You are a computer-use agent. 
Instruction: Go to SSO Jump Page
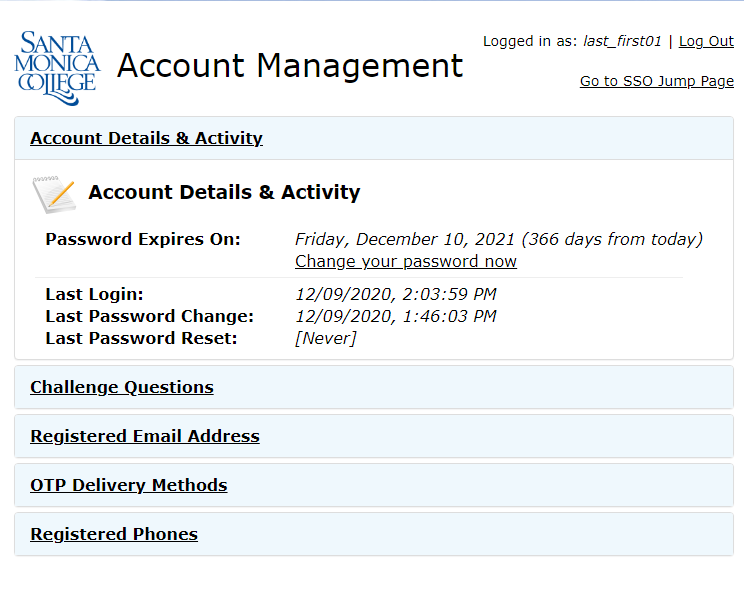(656, 81)
